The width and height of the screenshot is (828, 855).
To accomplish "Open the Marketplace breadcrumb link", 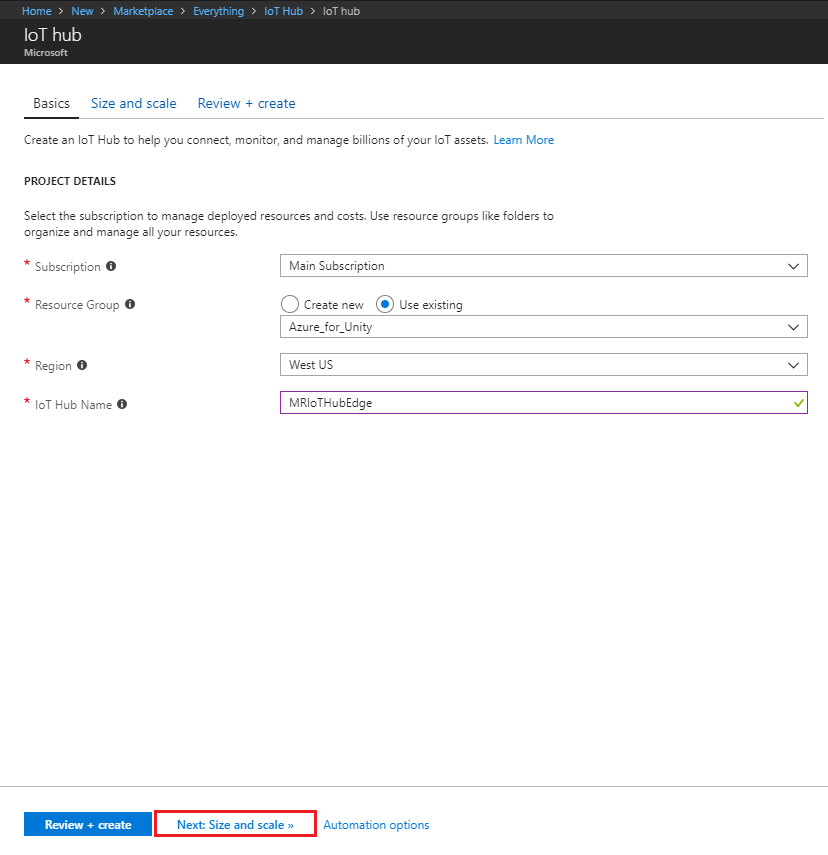I will pos(143,10).
